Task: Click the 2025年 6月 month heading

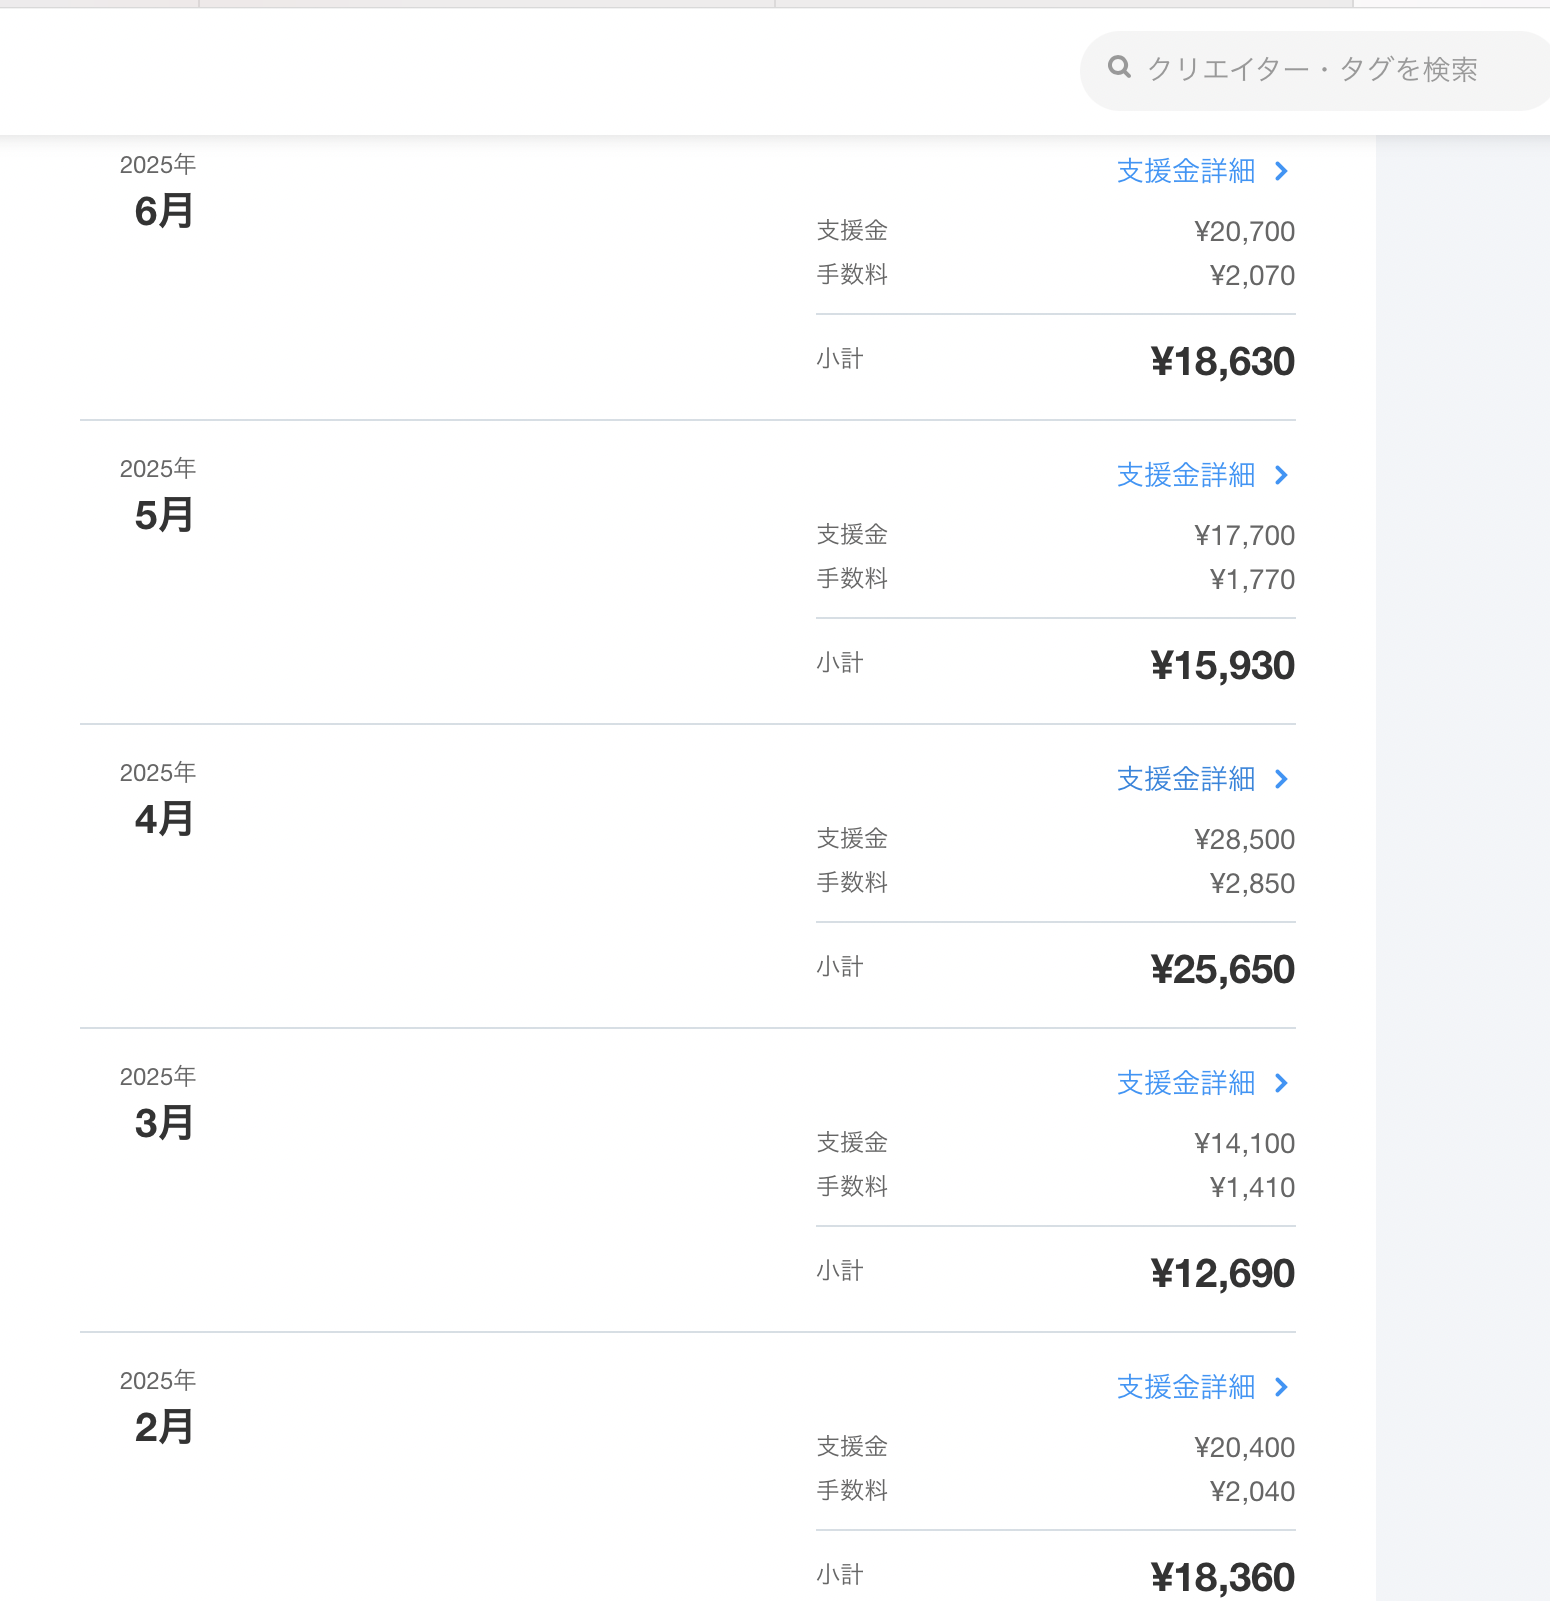Action: pos(160,192)
